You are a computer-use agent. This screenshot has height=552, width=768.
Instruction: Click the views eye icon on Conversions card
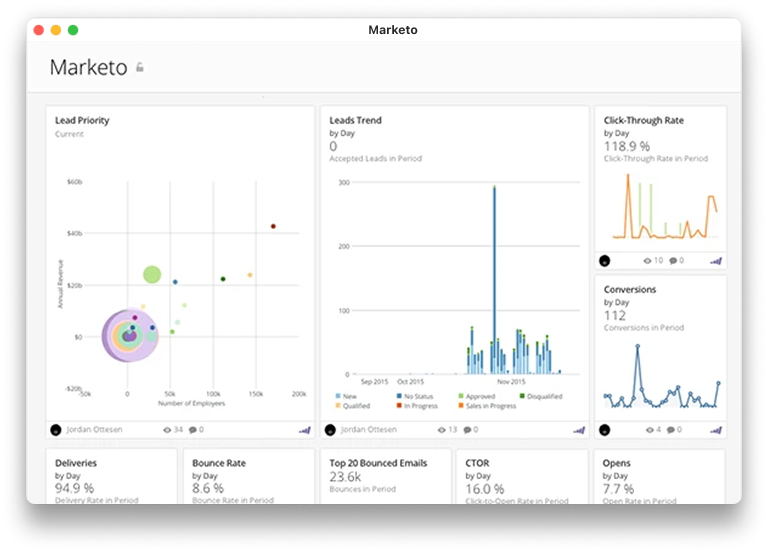(x=649, y=430)
